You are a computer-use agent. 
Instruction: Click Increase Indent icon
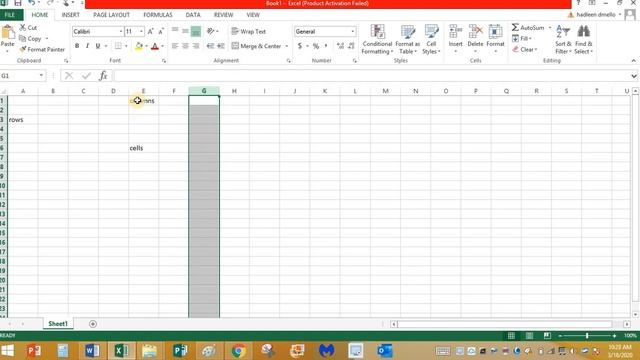tap(221, 46)
